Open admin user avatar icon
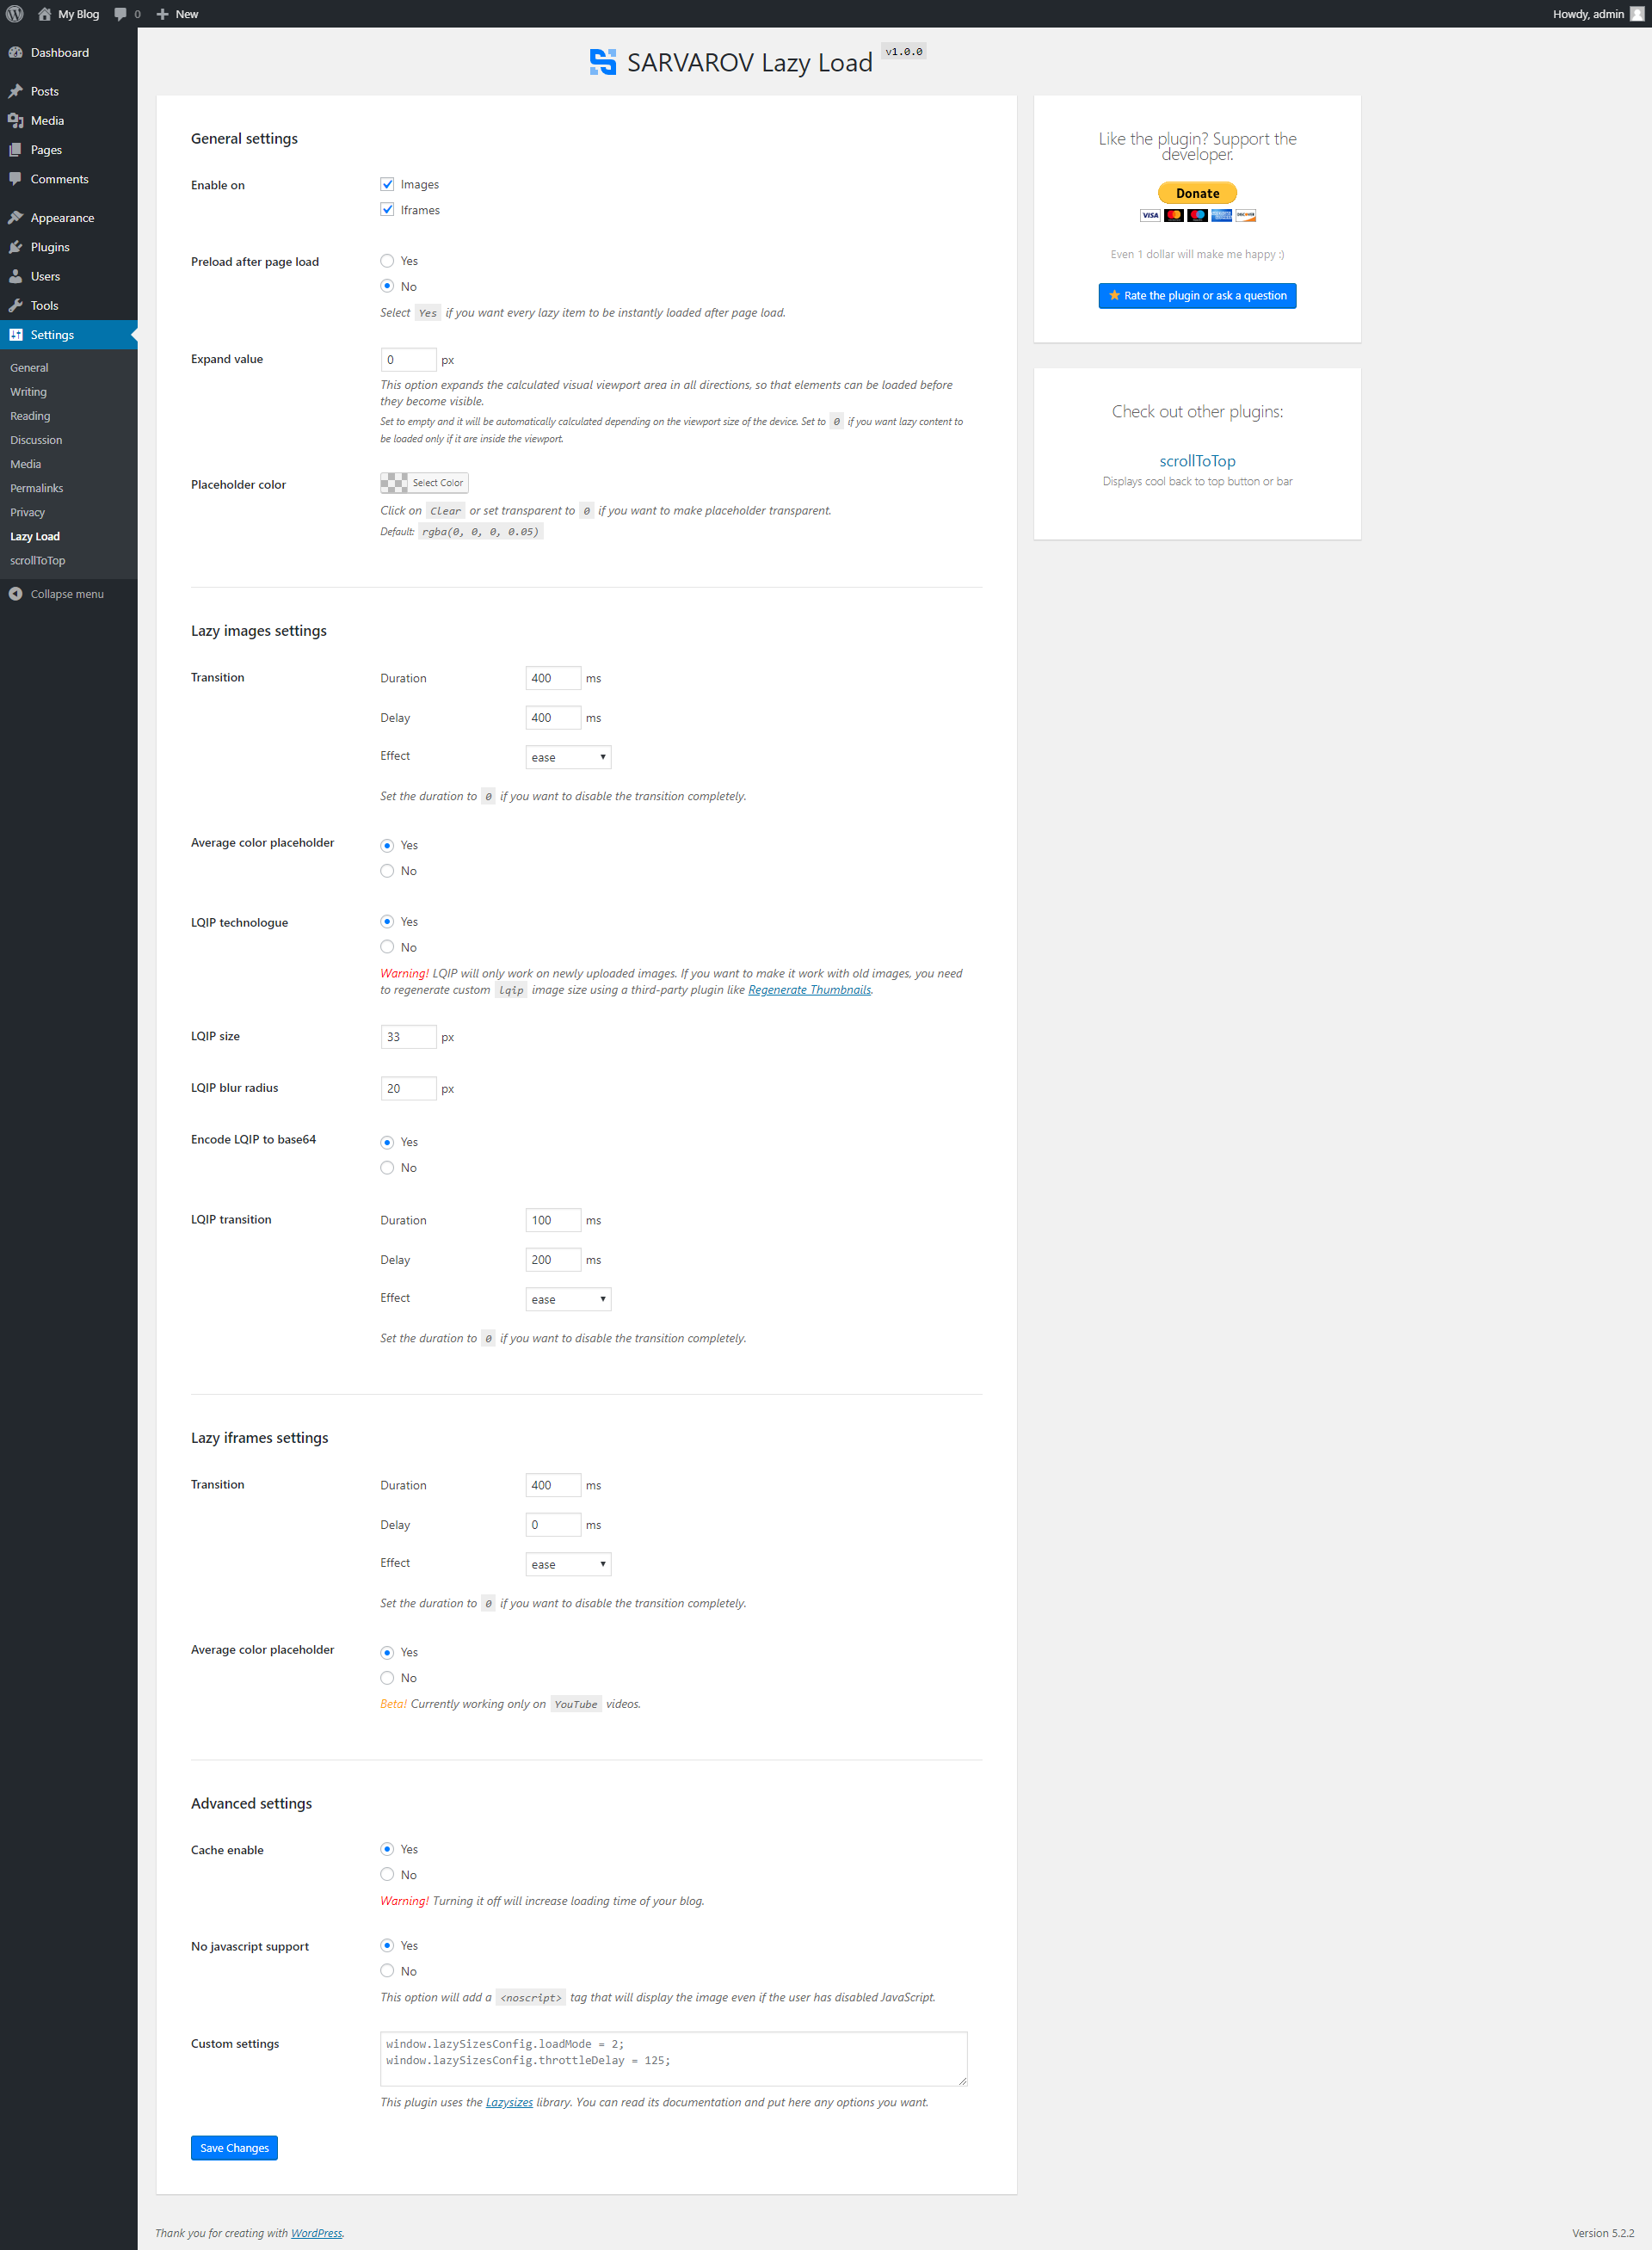 point(1637,14)
